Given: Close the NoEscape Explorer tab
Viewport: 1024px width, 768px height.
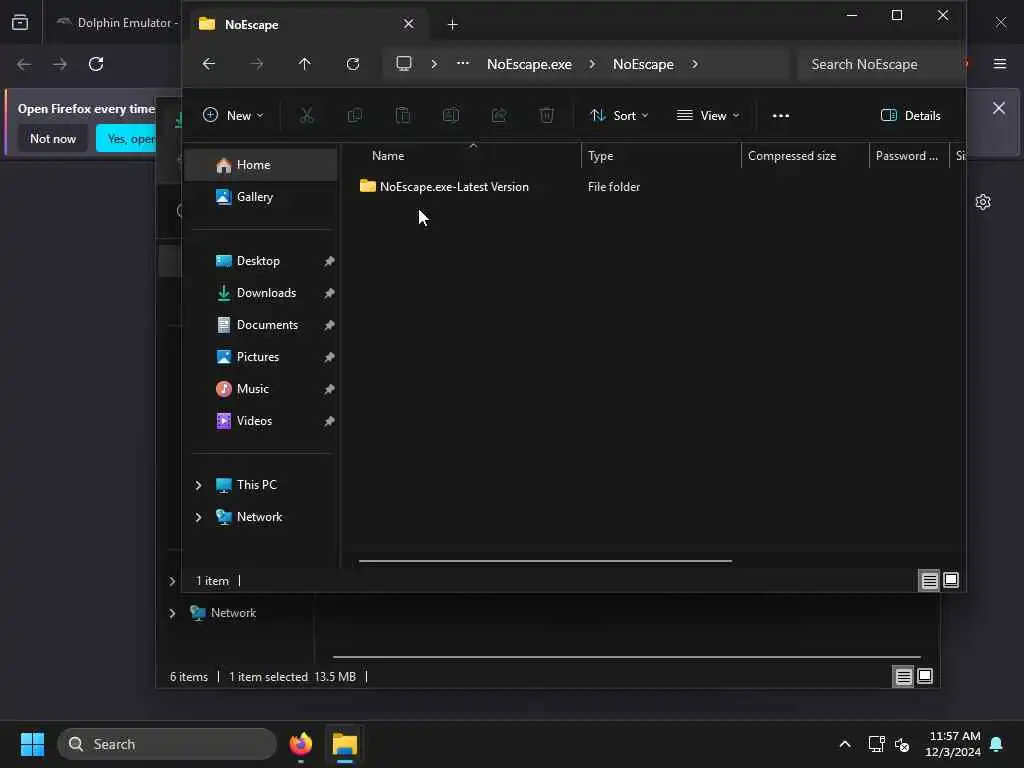Looking at the screenshot, I should click(409, 24).
